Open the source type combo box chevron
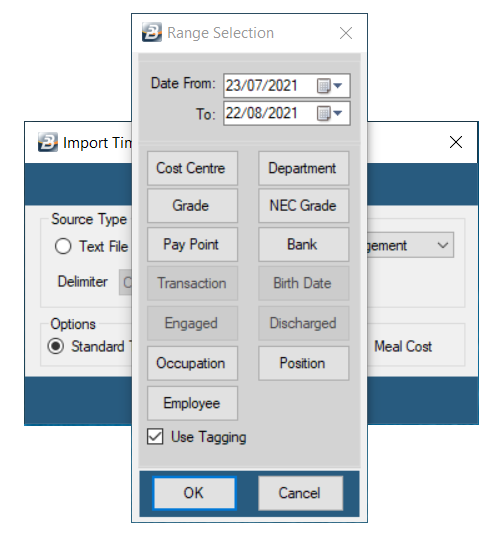Screen dimensions: 494x534 [443, 245]
